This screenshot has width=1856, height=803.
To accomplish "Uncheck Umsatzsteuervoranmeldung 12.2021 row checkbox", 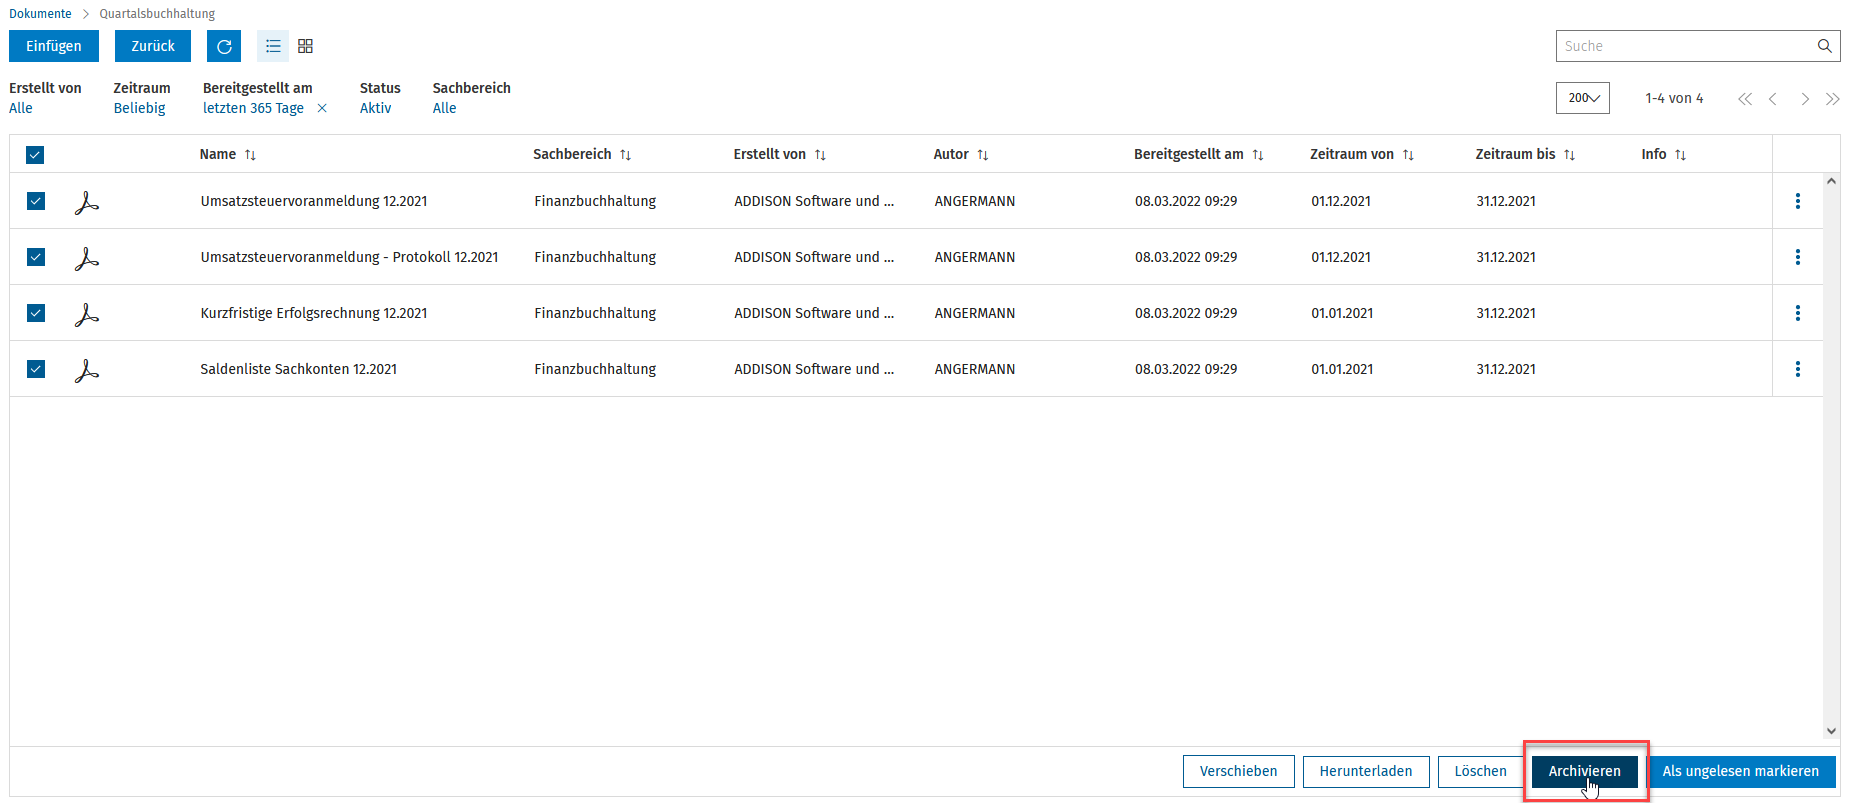I will 35,201.
